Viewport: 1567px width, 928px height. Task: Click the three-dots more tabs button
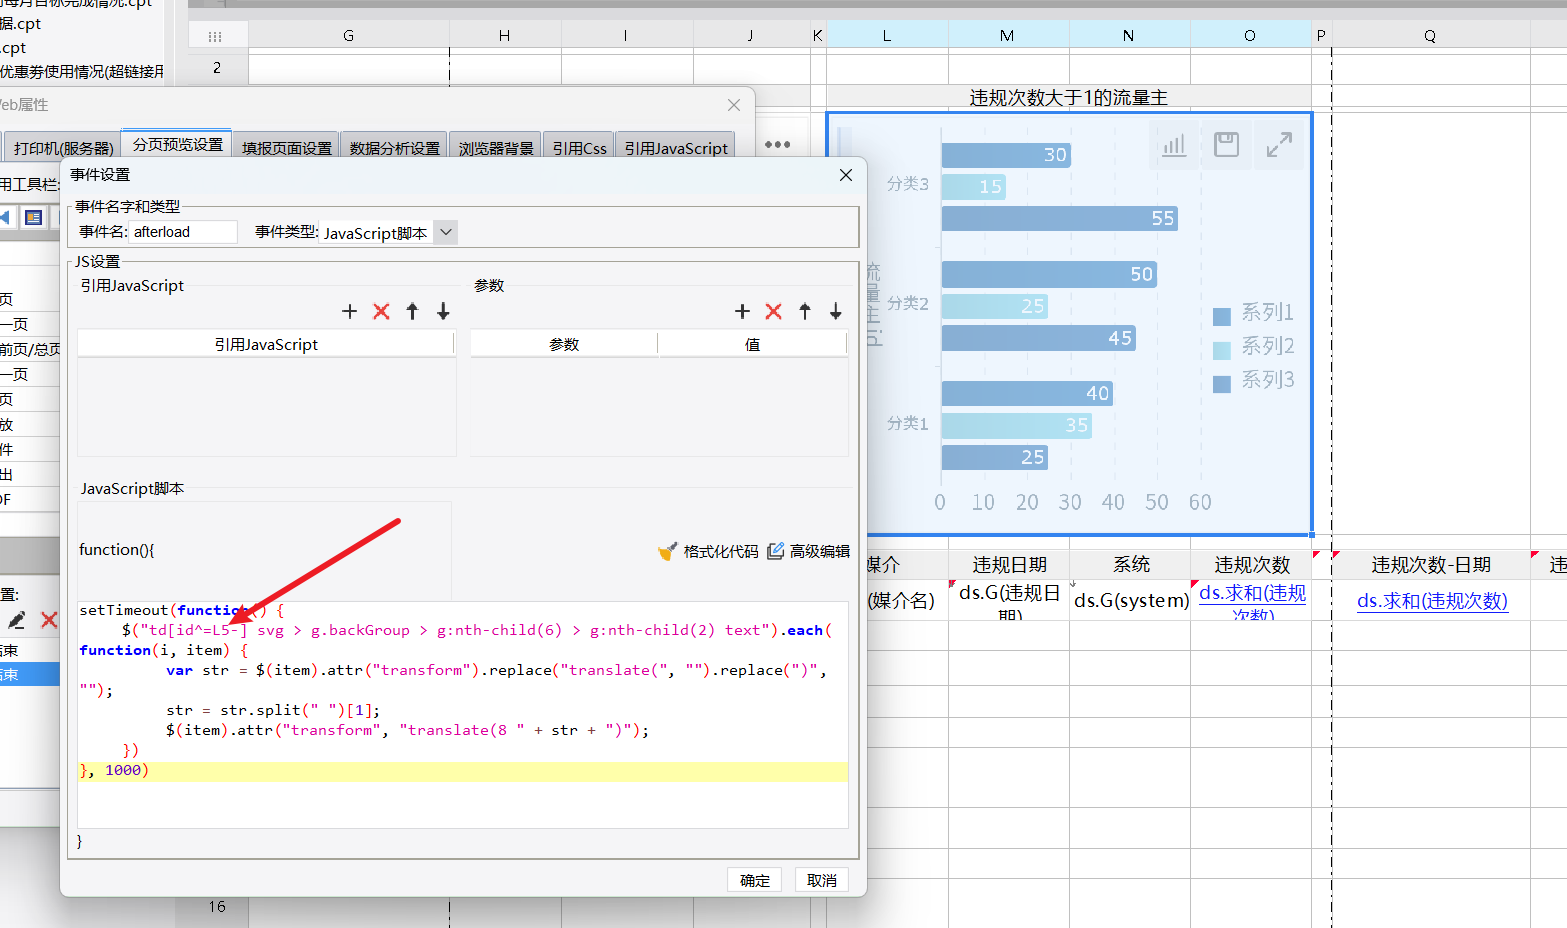[777, 145]
